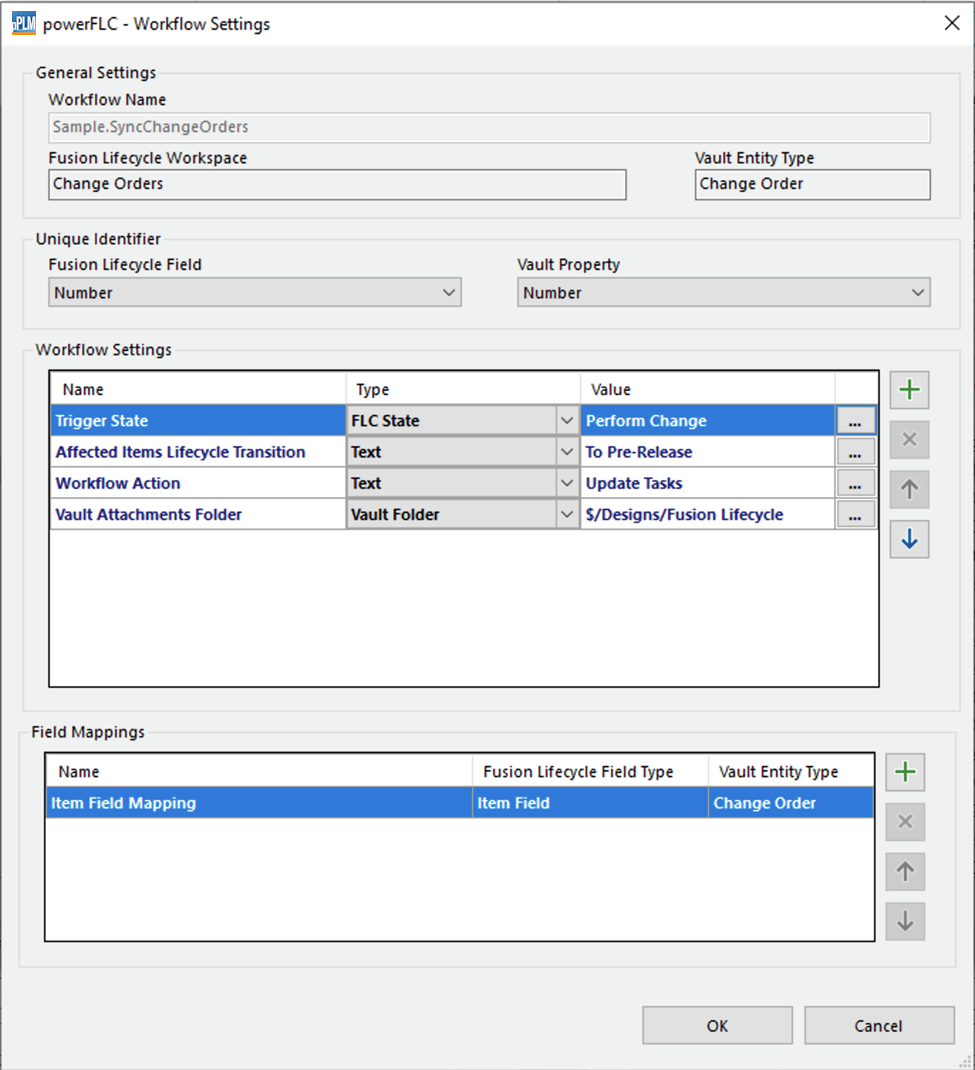The image size is (975, 1070).
Task: Change Type dropdown for Workflow Action row
Action: (567, 483)
